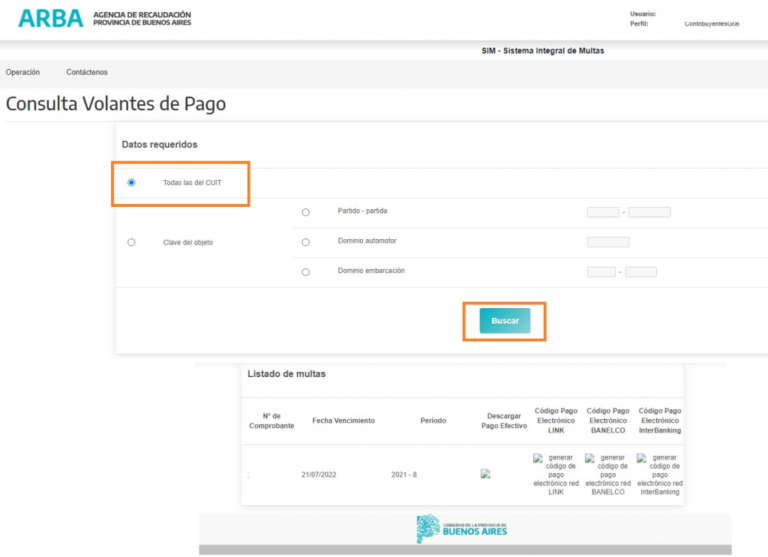Screen dimensions: 768x557
Task: Click the Clave del objeto label
Action: 188,242
